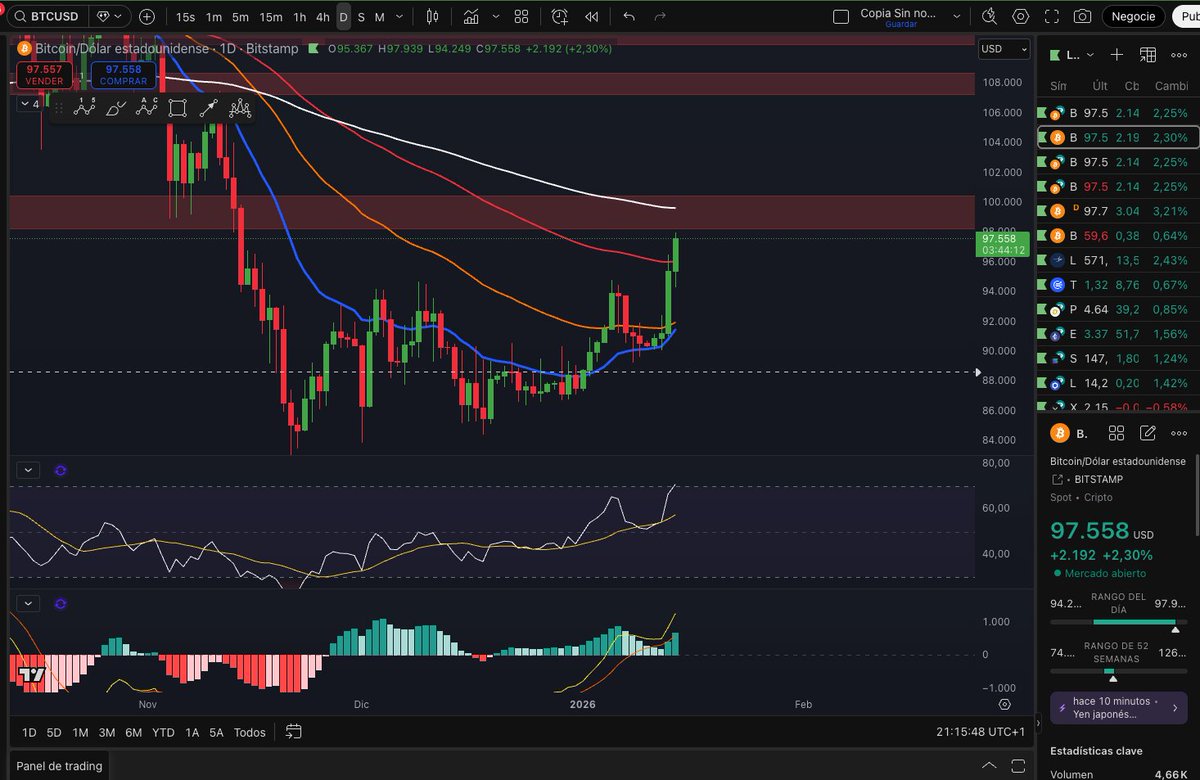Select the 4h timeframe
1200x780 pixels.
tap(322, 17)
